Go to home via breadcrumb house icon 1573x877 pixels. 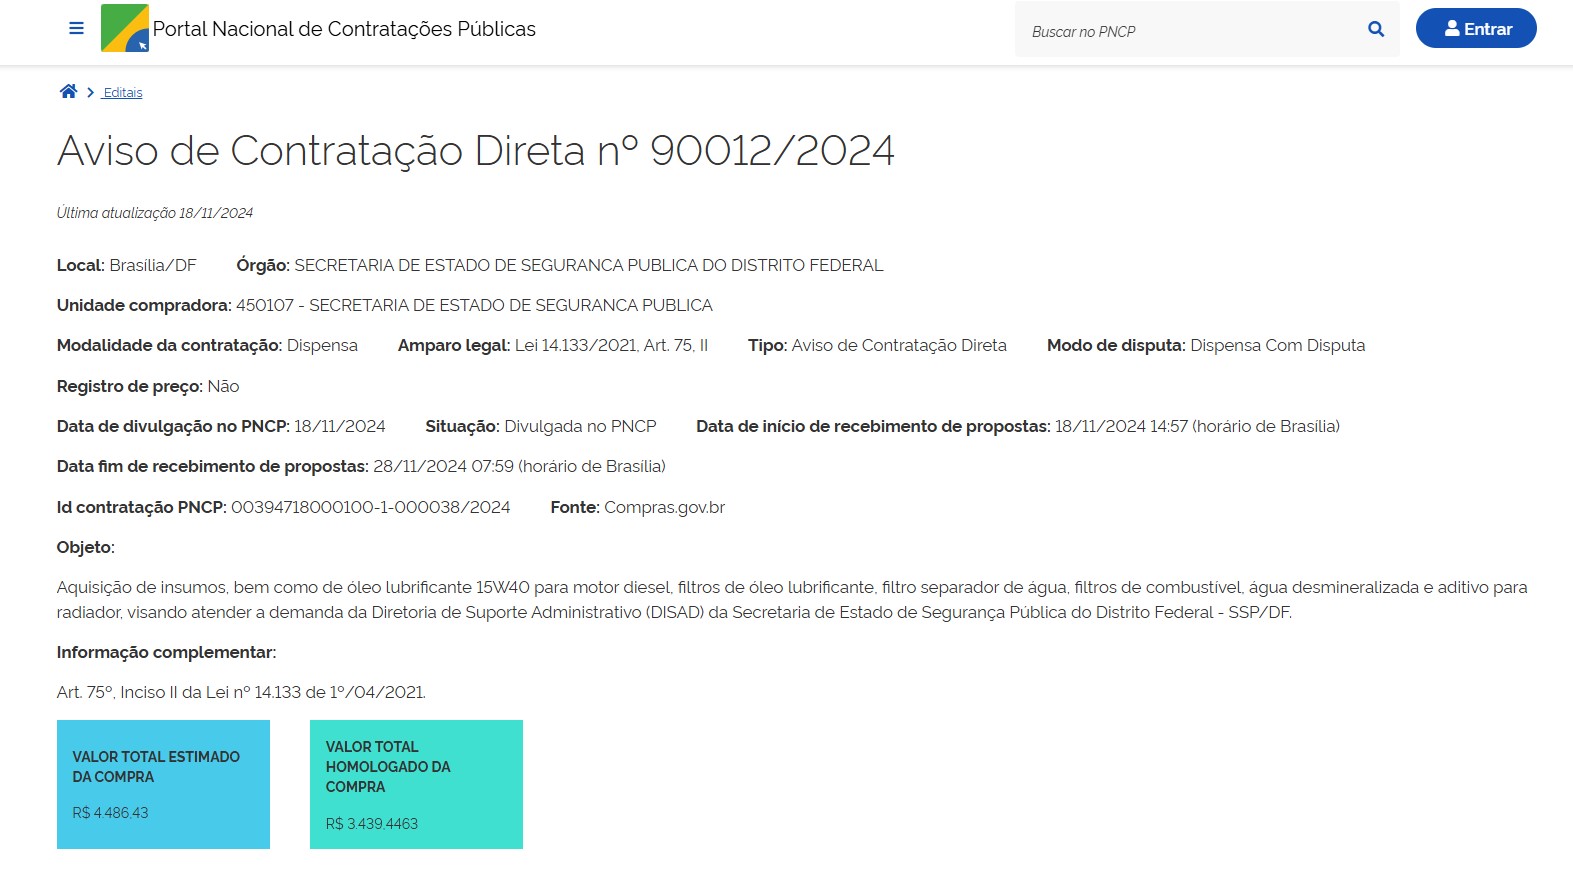[x=68, y=92]
